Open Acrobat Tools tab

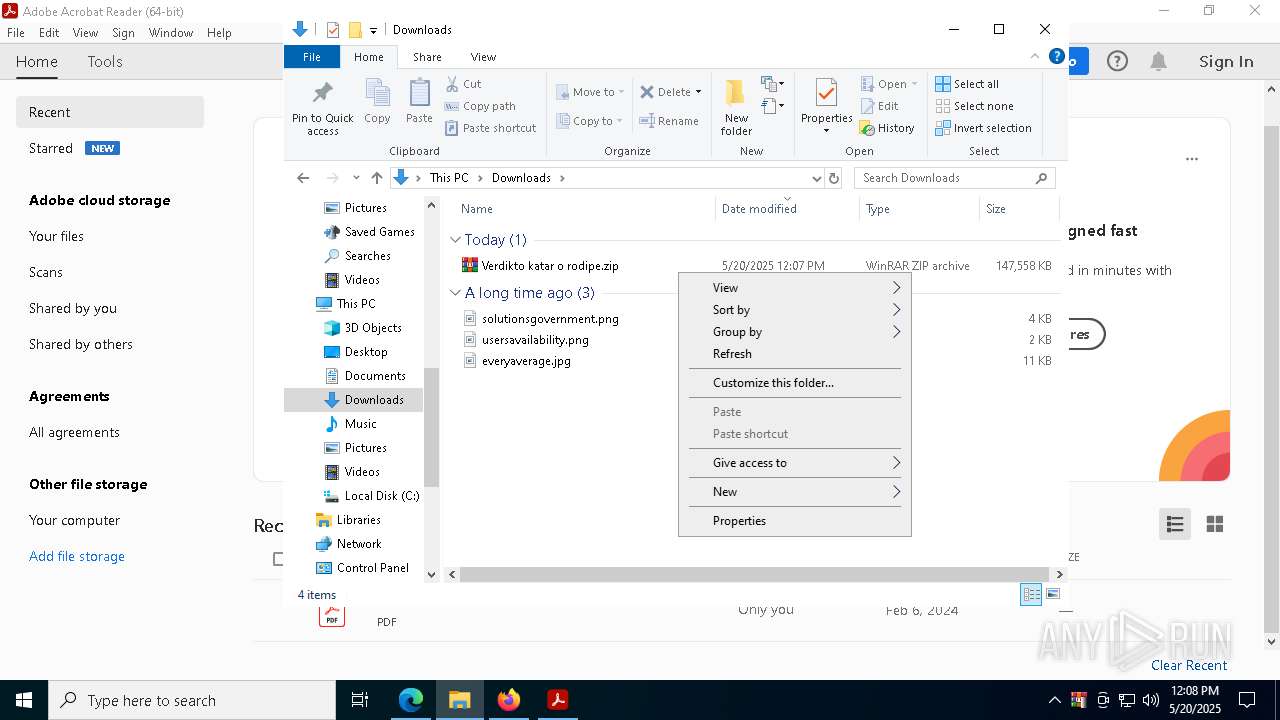point(105,62)
